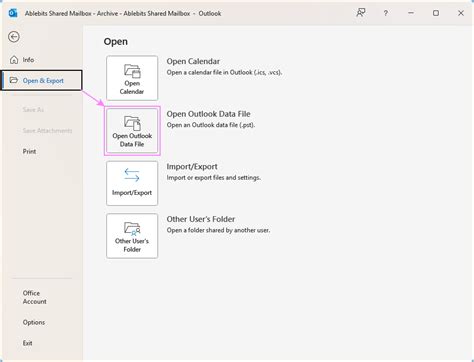Open Help with the question mark icon
This screenshot has height=362, width=474.
(386, 13)
